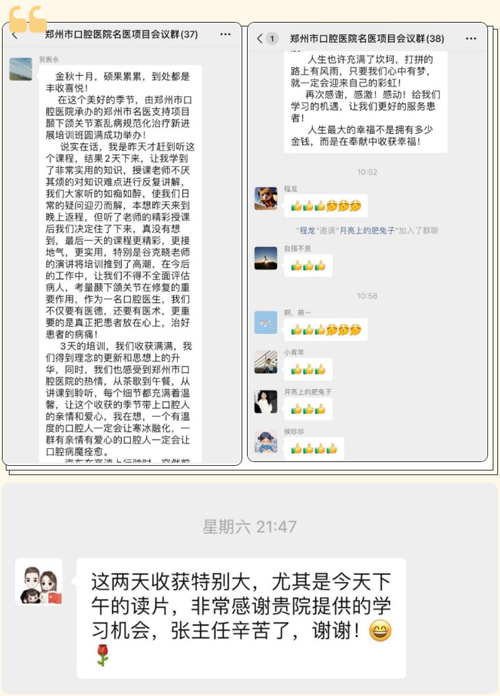
Task: Open 小青年 user avatar
Action: tap(266, 362)
